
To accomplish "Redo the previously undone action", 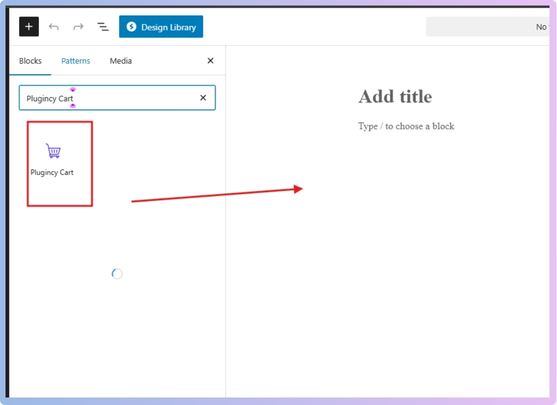I will pos(78,27).
